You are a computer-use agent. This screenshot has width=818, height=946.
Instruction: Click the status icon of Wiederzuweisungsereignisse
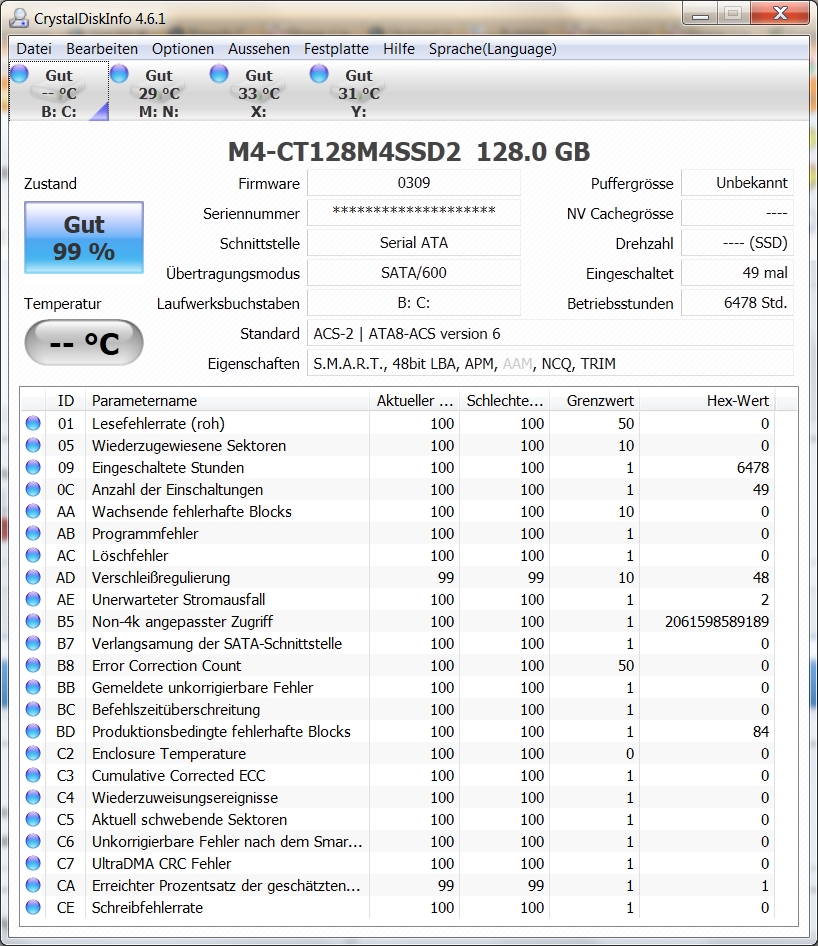pos(33,798)
